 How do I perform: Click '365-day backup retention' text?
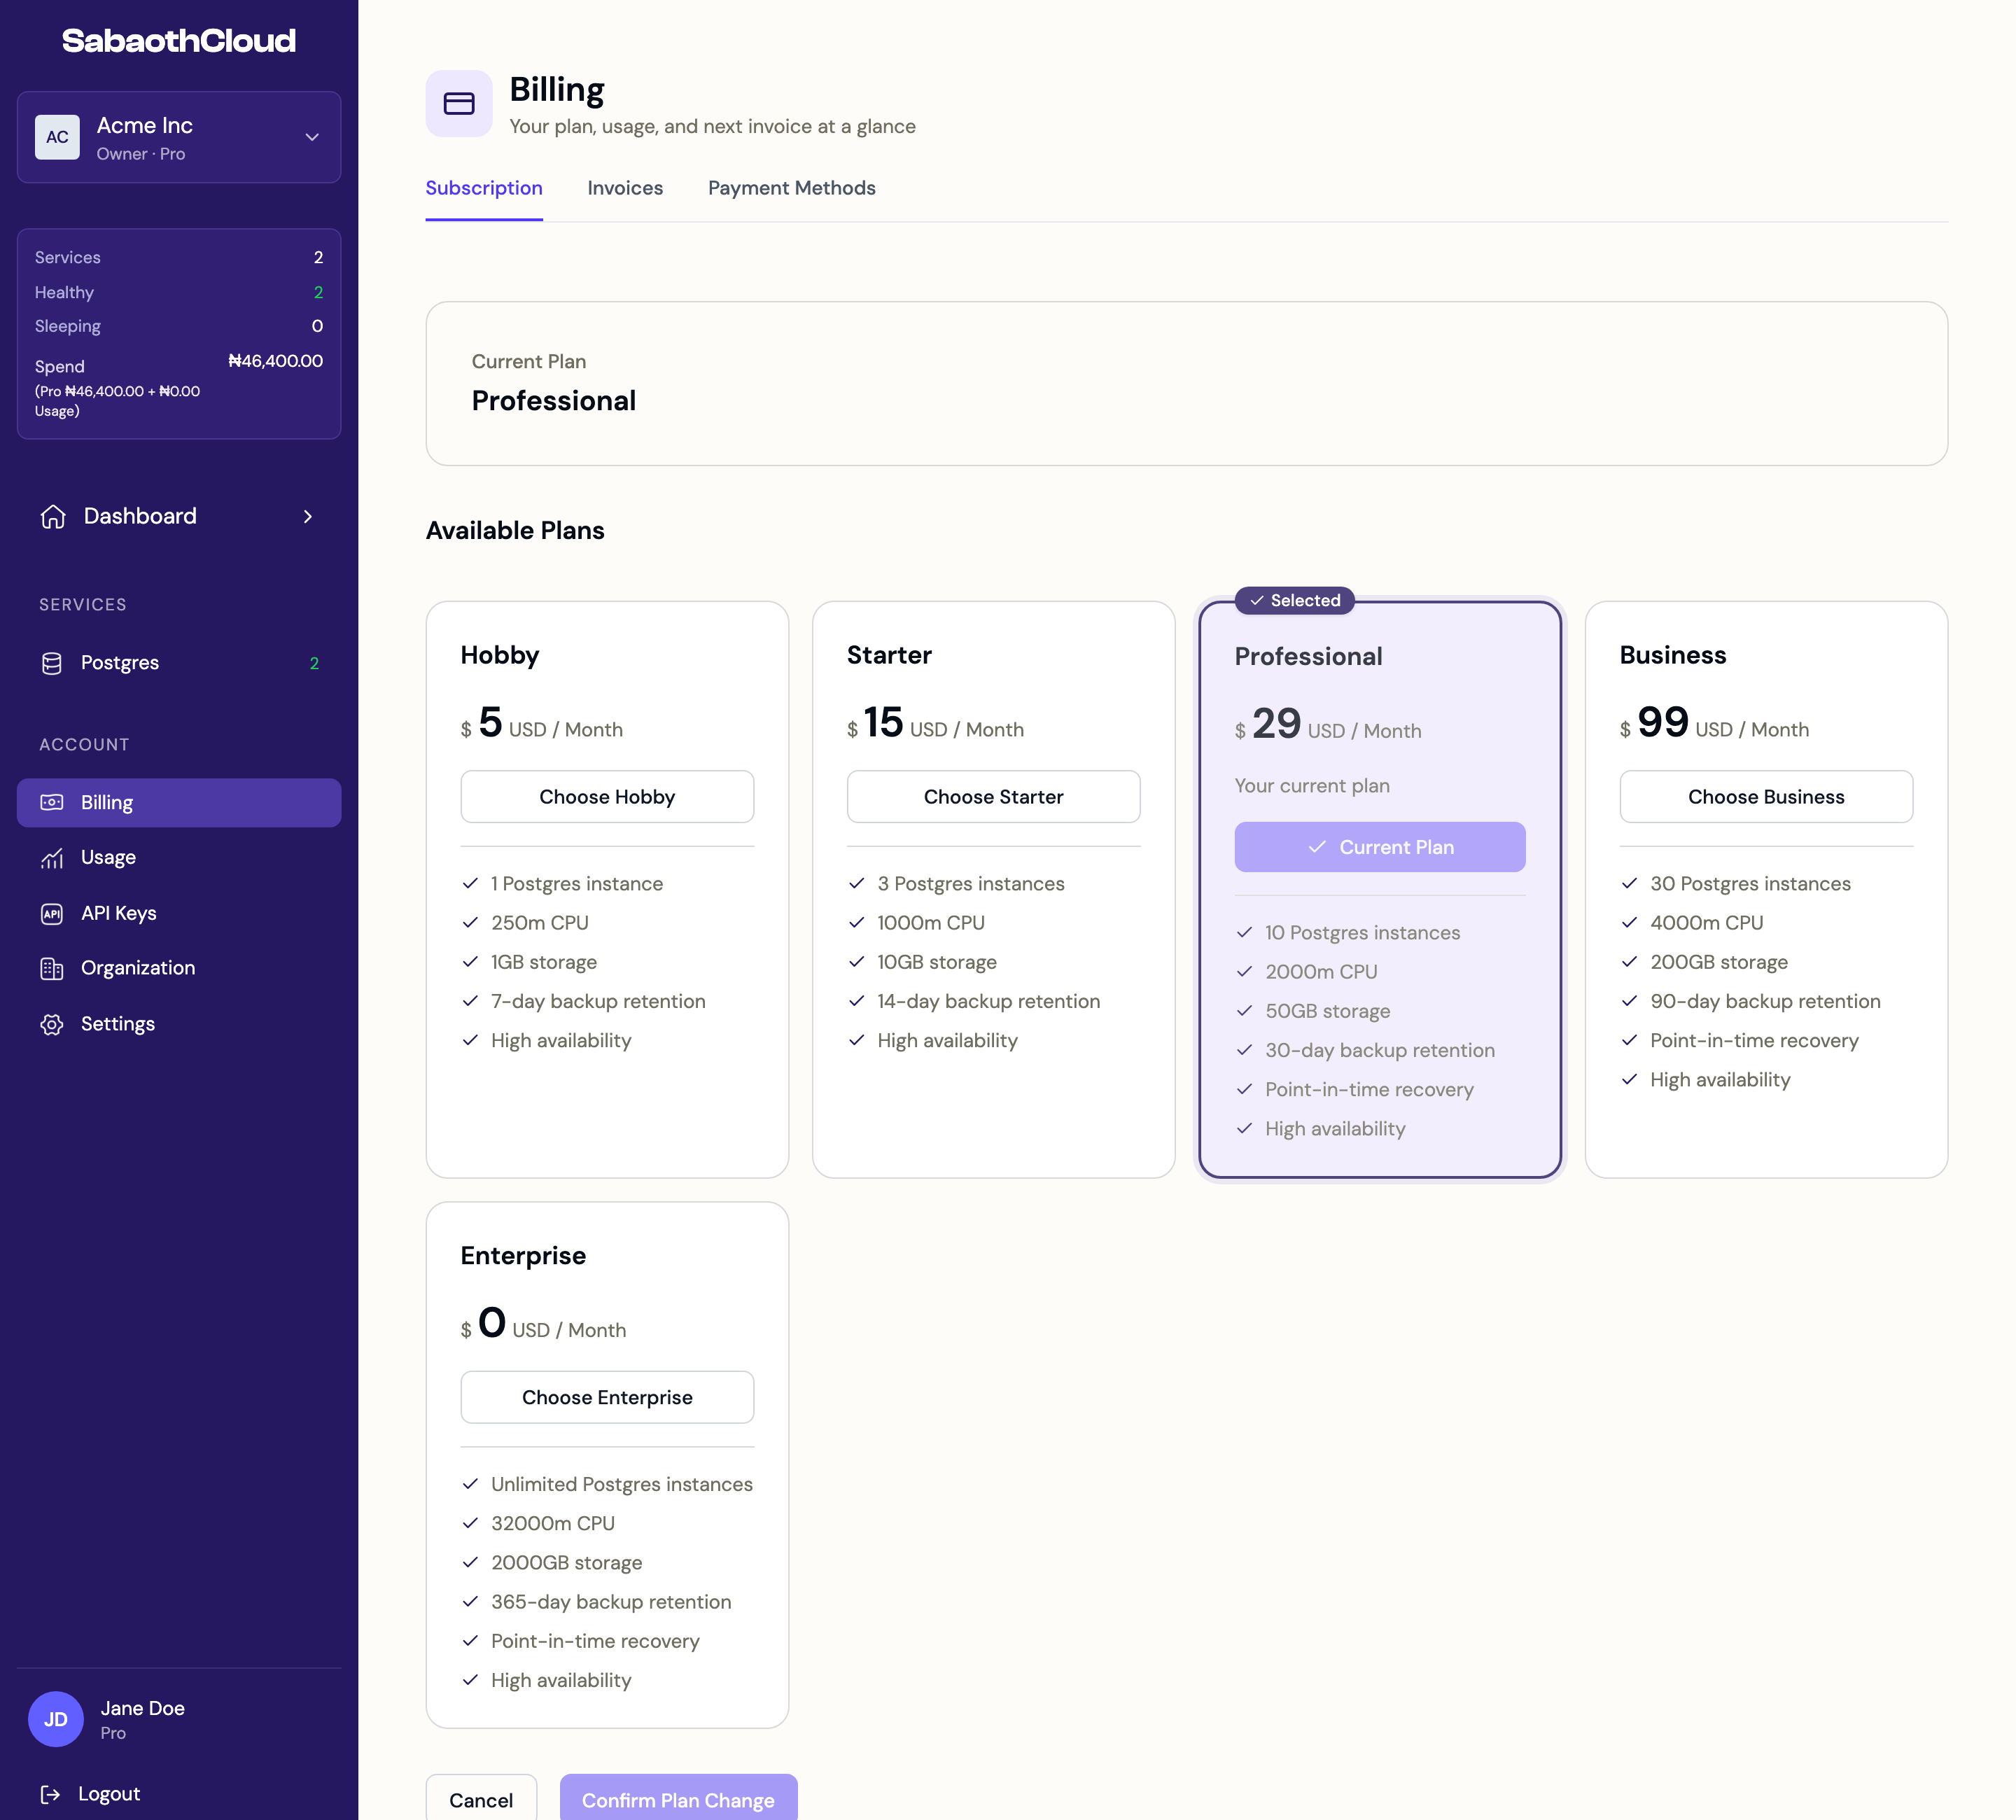(x=611, y=1601)
